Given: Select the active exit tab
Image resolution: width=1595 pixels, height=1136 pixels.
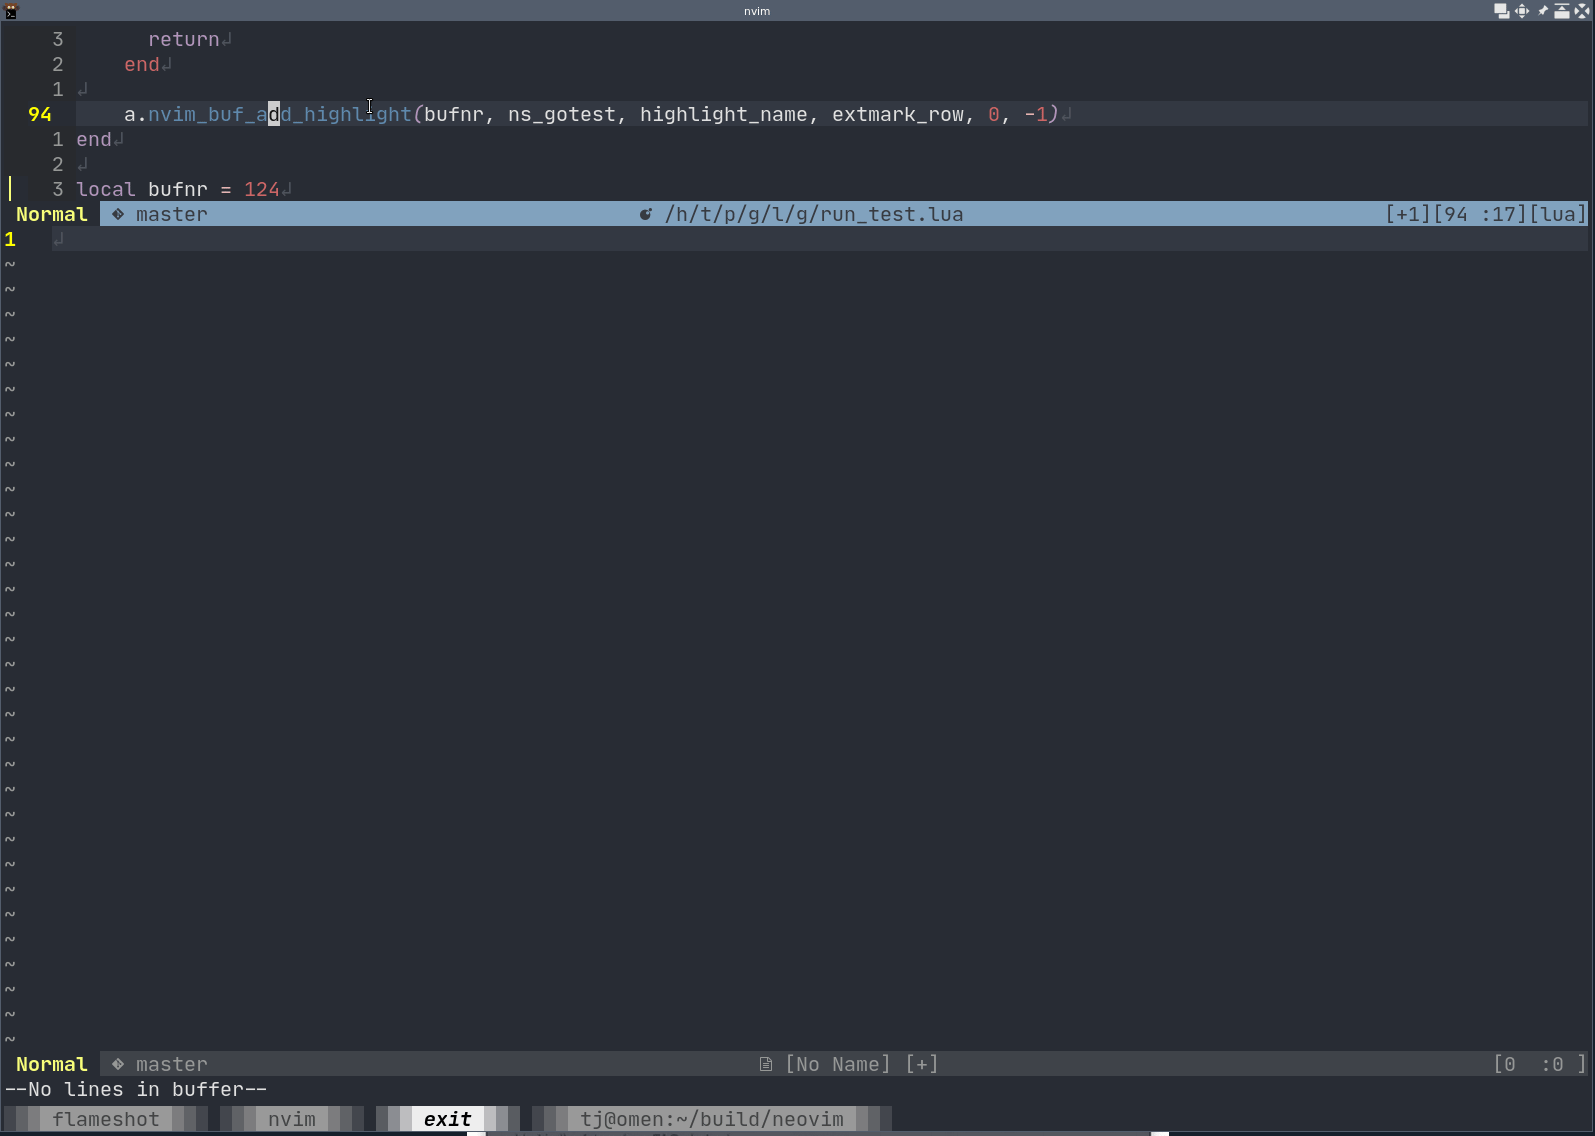Looking at the screenshot, I should [x=448, y=1119].
